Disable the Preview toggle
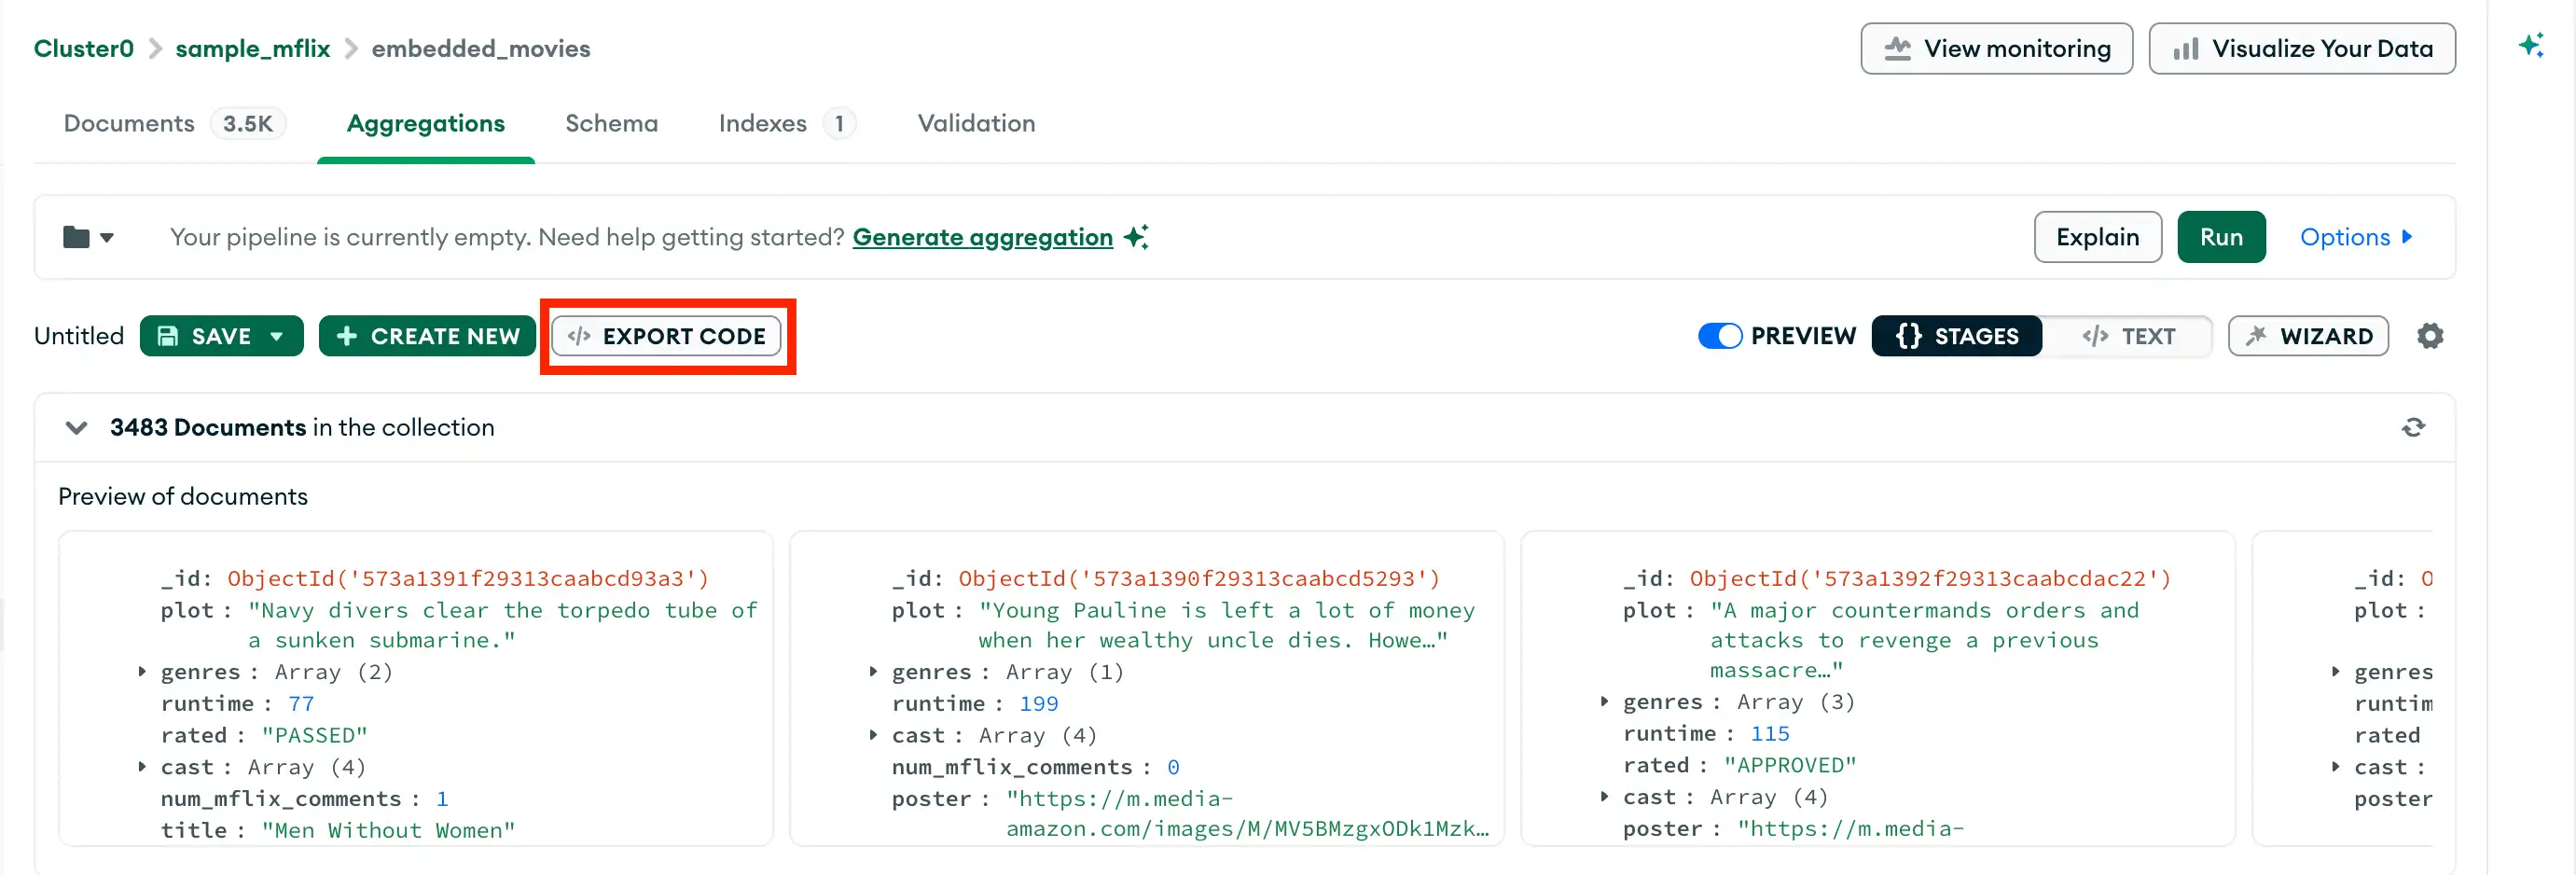Image resolution: width=2576 pixels, height=875 pixels. coord(1719,336)
